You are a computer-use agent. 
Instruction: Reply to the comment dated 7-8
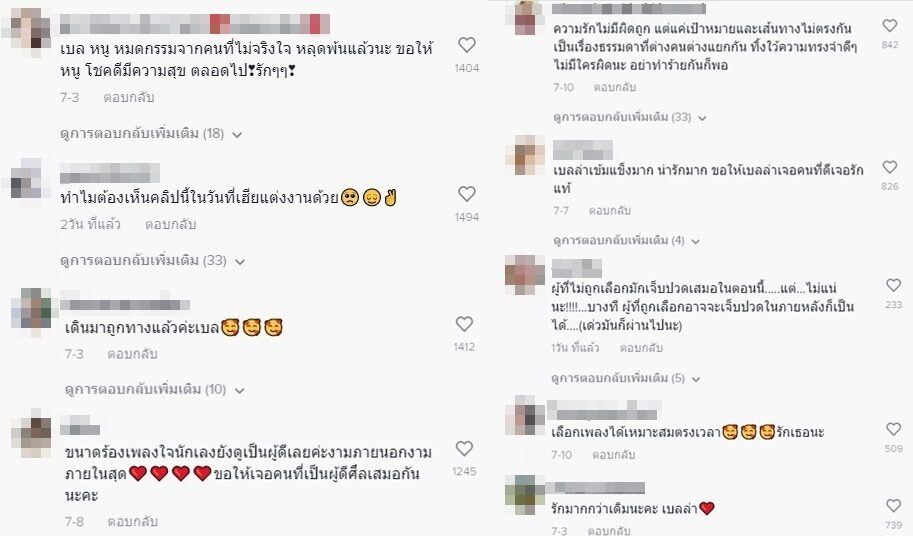(x=132, y=521)
